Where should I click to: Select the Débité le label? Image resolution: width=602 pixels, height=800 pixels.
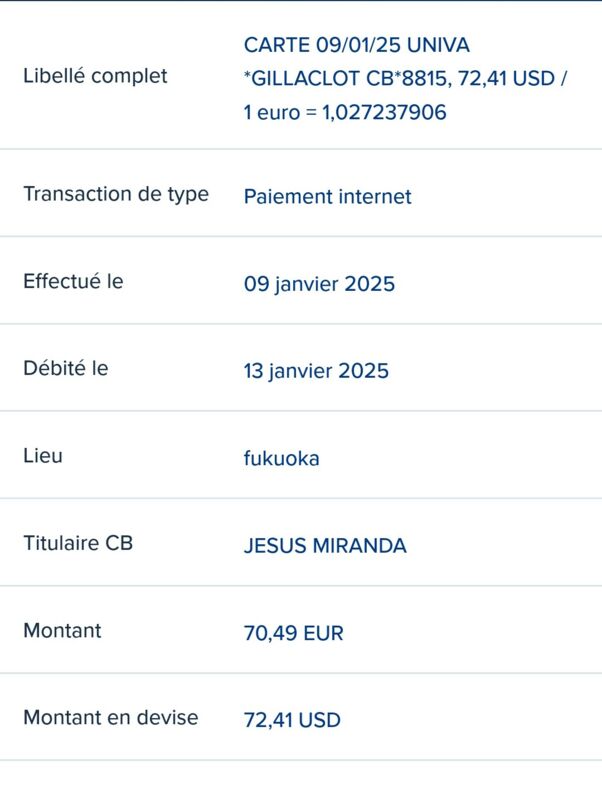pyautogui.click(x=65, y=368)
